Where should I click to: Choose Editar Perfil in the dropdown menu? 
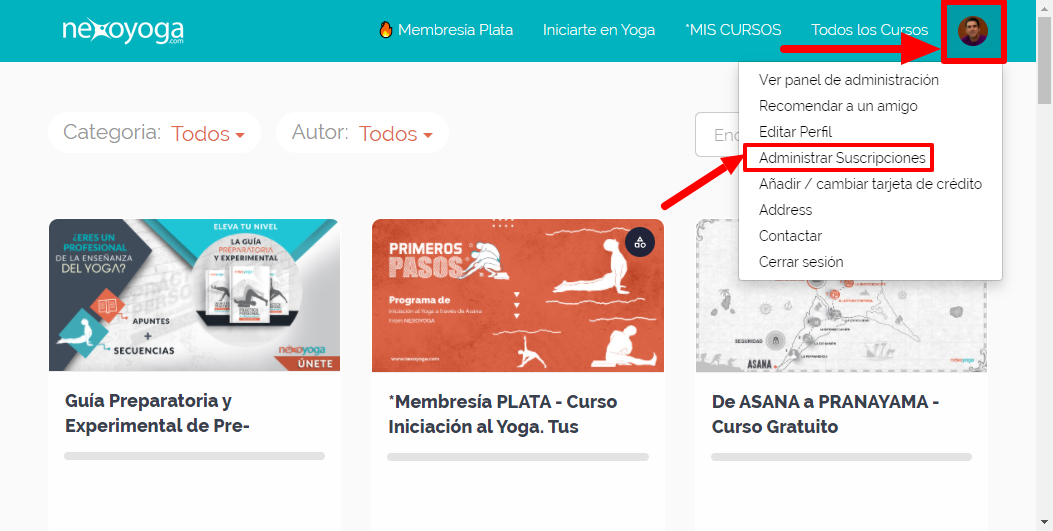point(795,132)
